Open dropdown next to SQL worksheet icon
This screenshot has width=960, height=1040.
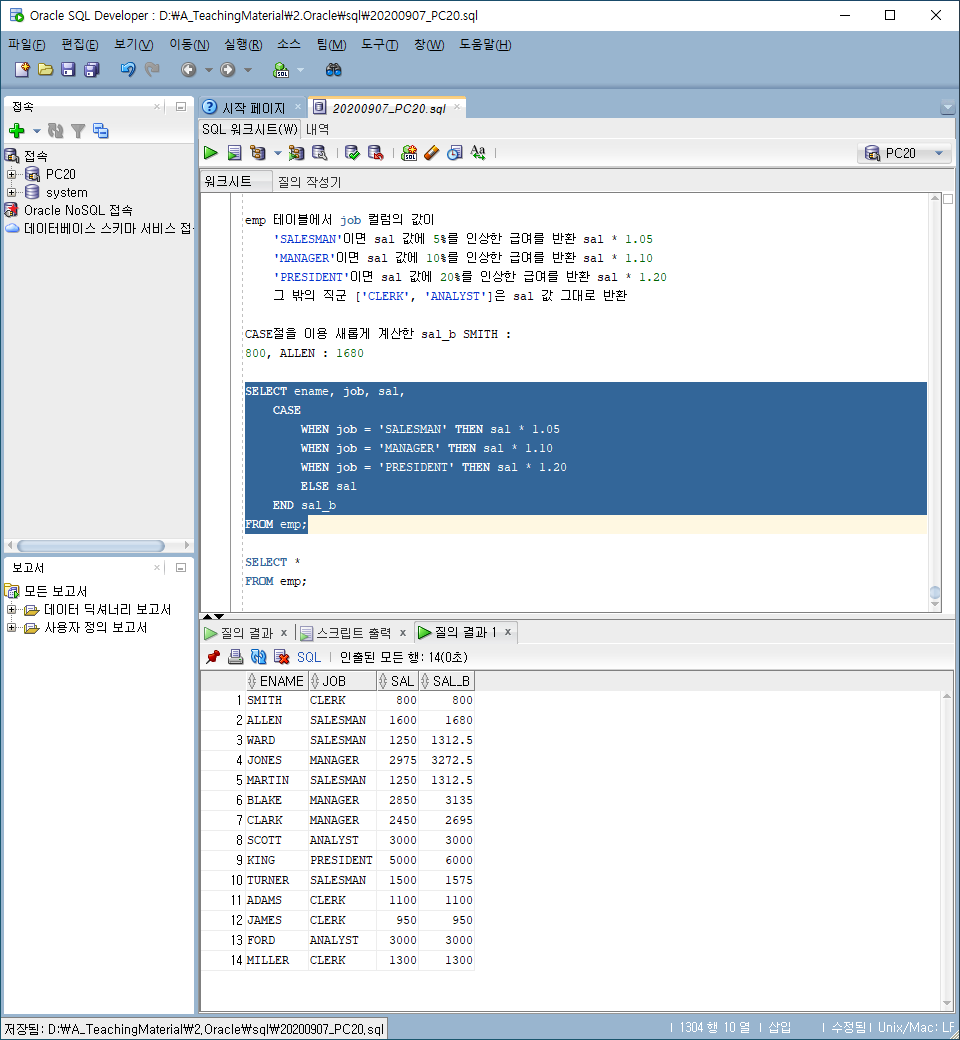(300, 70)
